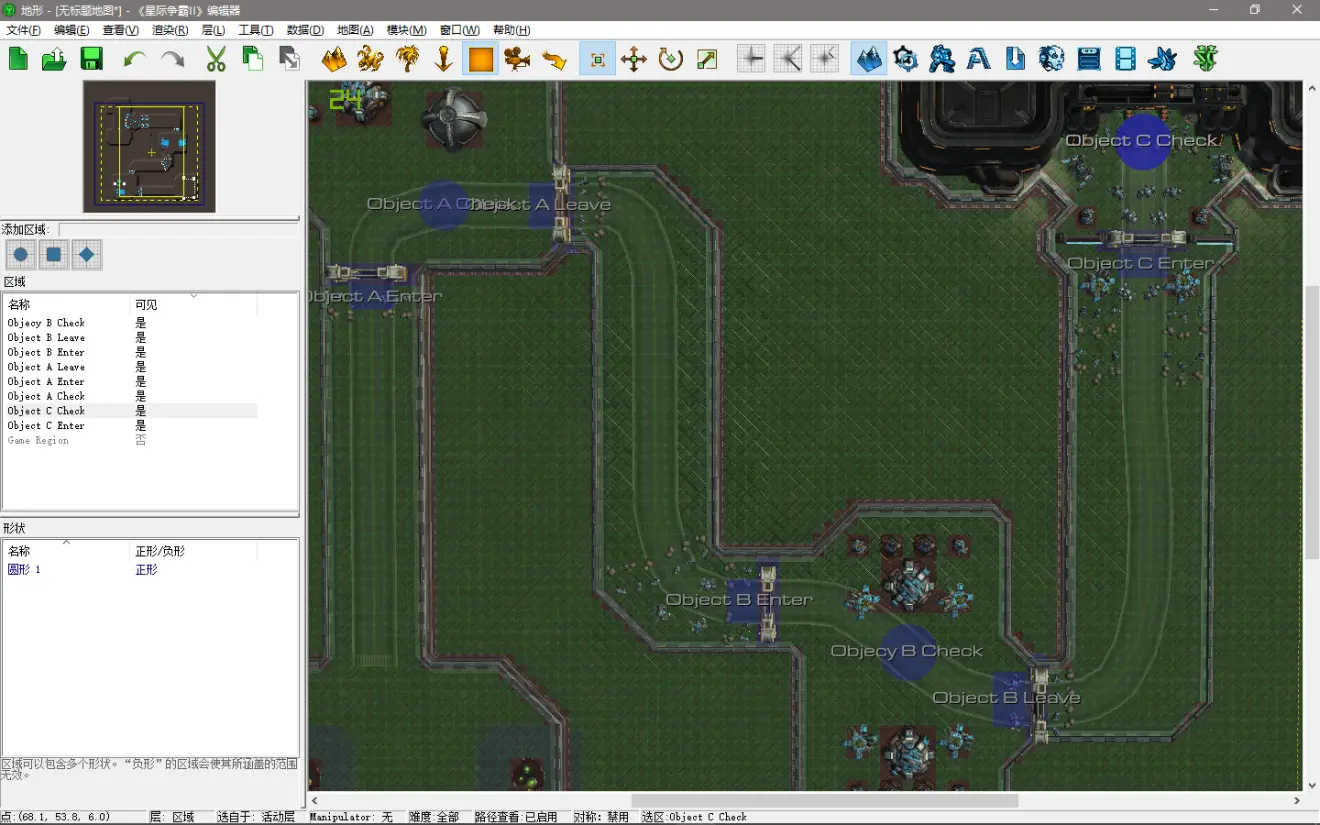Redo the last undone action

172,59
